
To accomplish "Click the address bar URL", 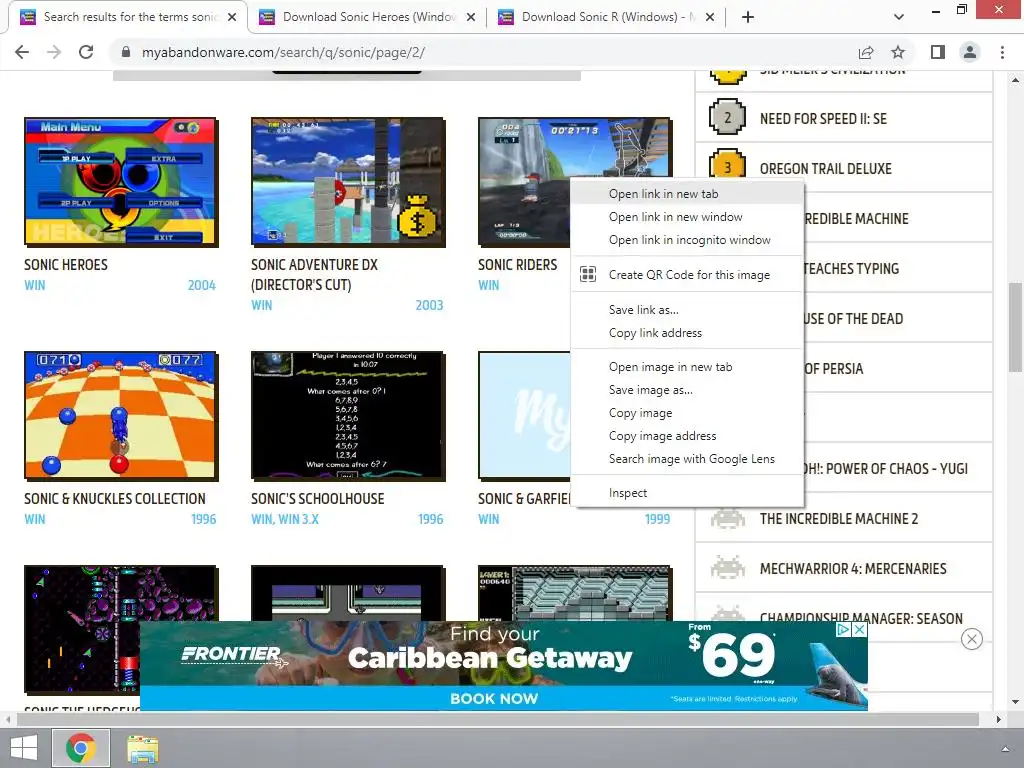I will coord(283,52).
